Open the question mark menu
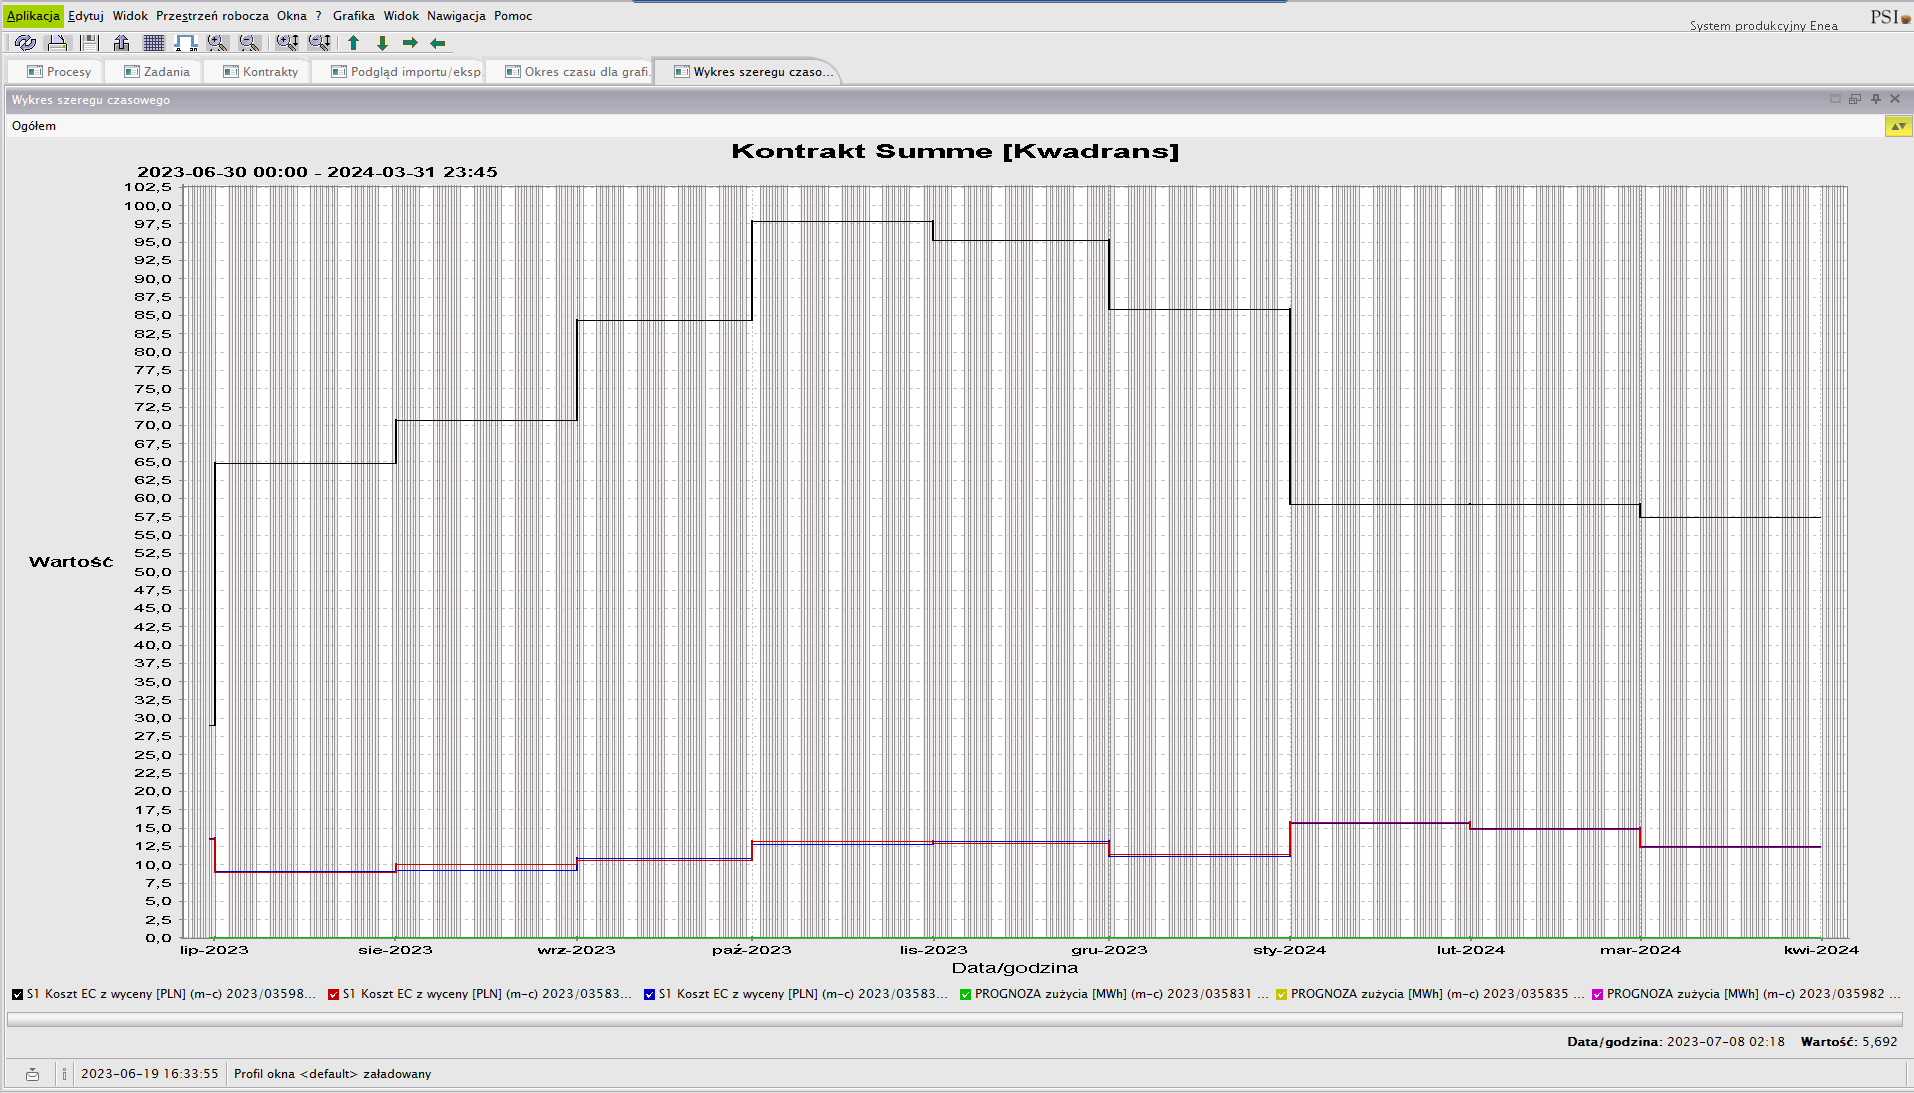Screen dimensions: 1914x1093 (319, 16)
